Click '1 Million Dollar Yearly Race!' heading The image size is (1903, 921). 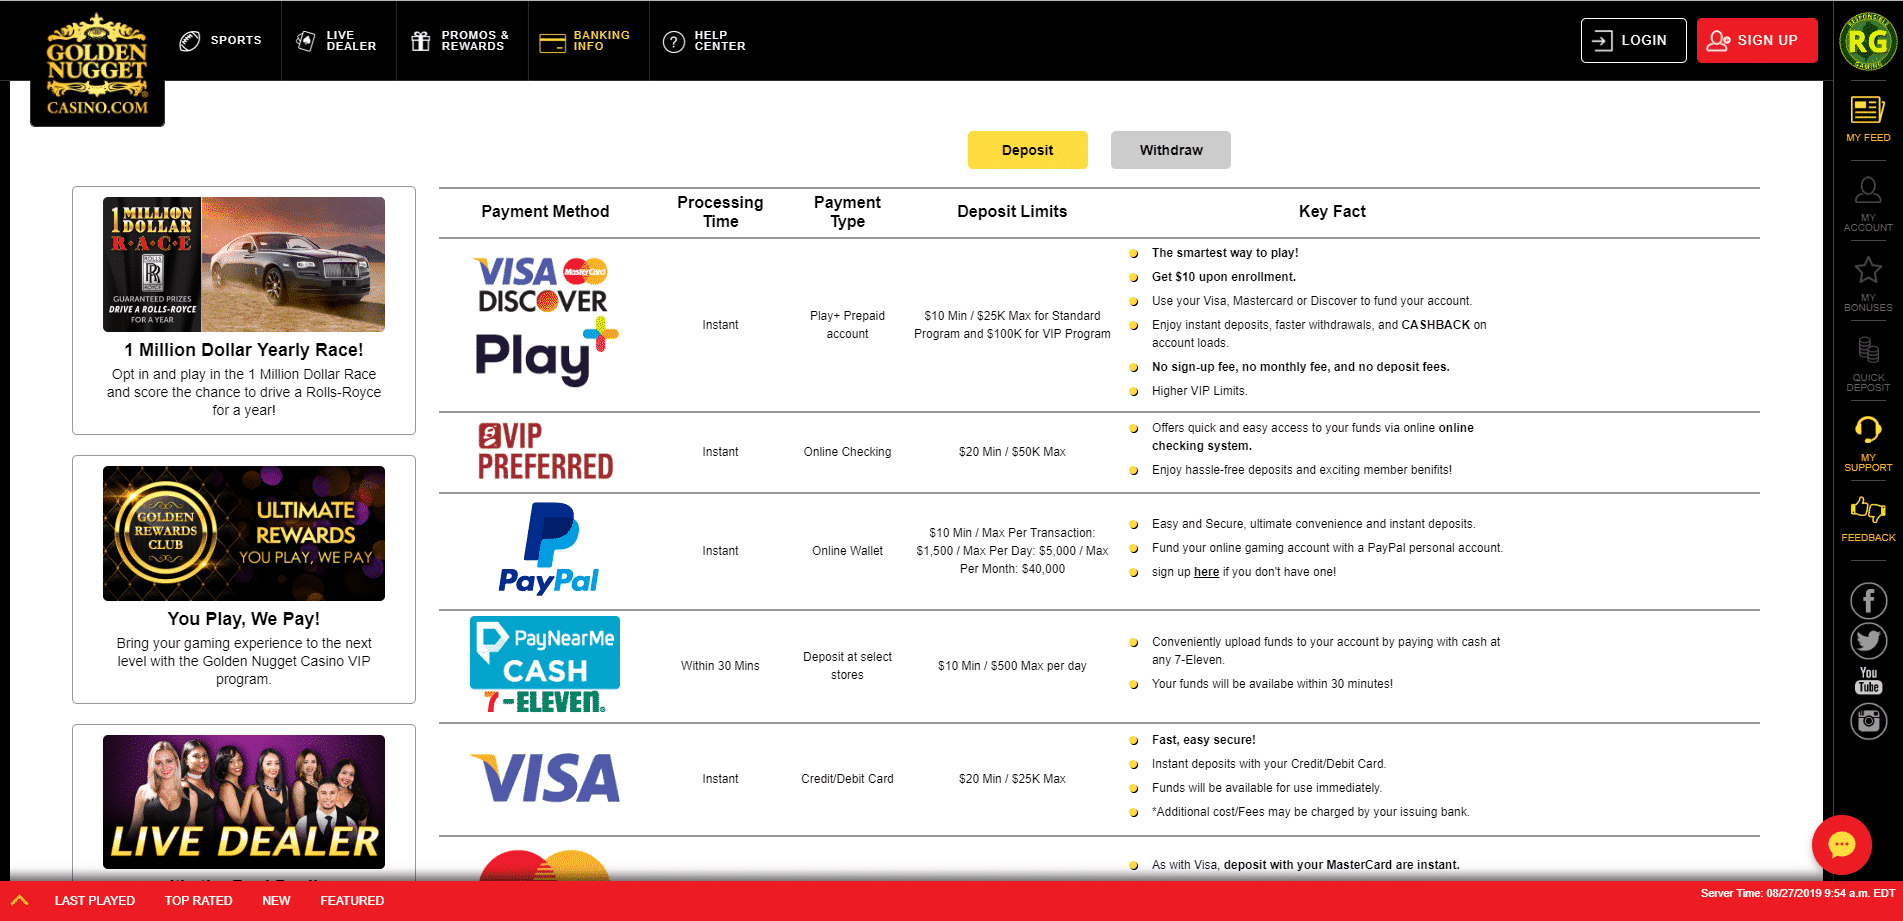(x=244, y=350)
